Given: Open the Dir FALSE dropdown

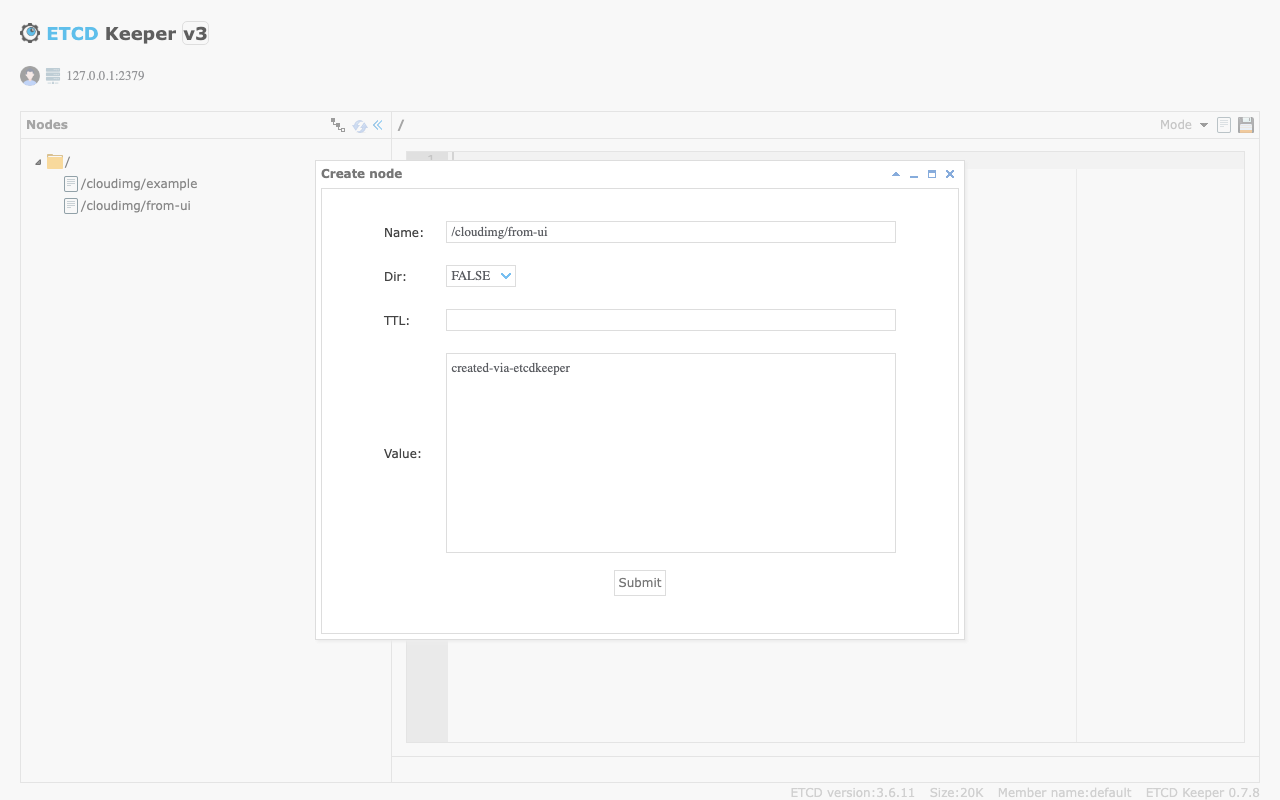Looking at the screenshot, I should (x=481, y=276).
